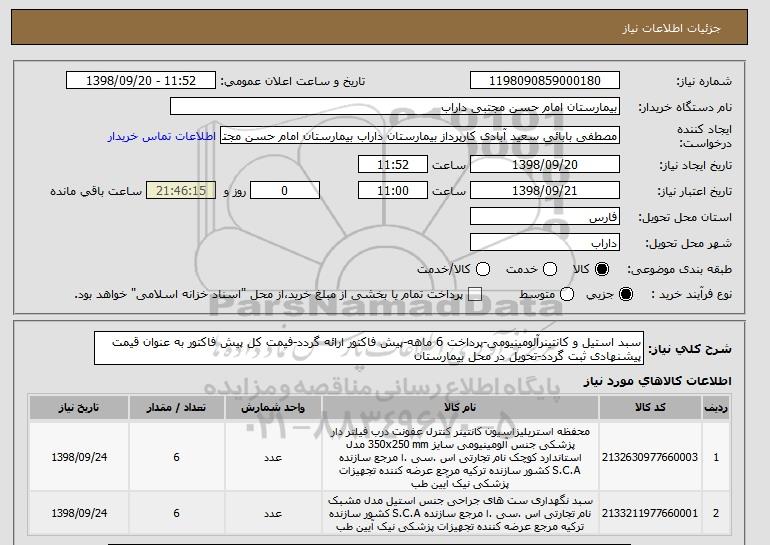770x545 pixels.
Task: Click the general description text box
Action: click(369, 348)
